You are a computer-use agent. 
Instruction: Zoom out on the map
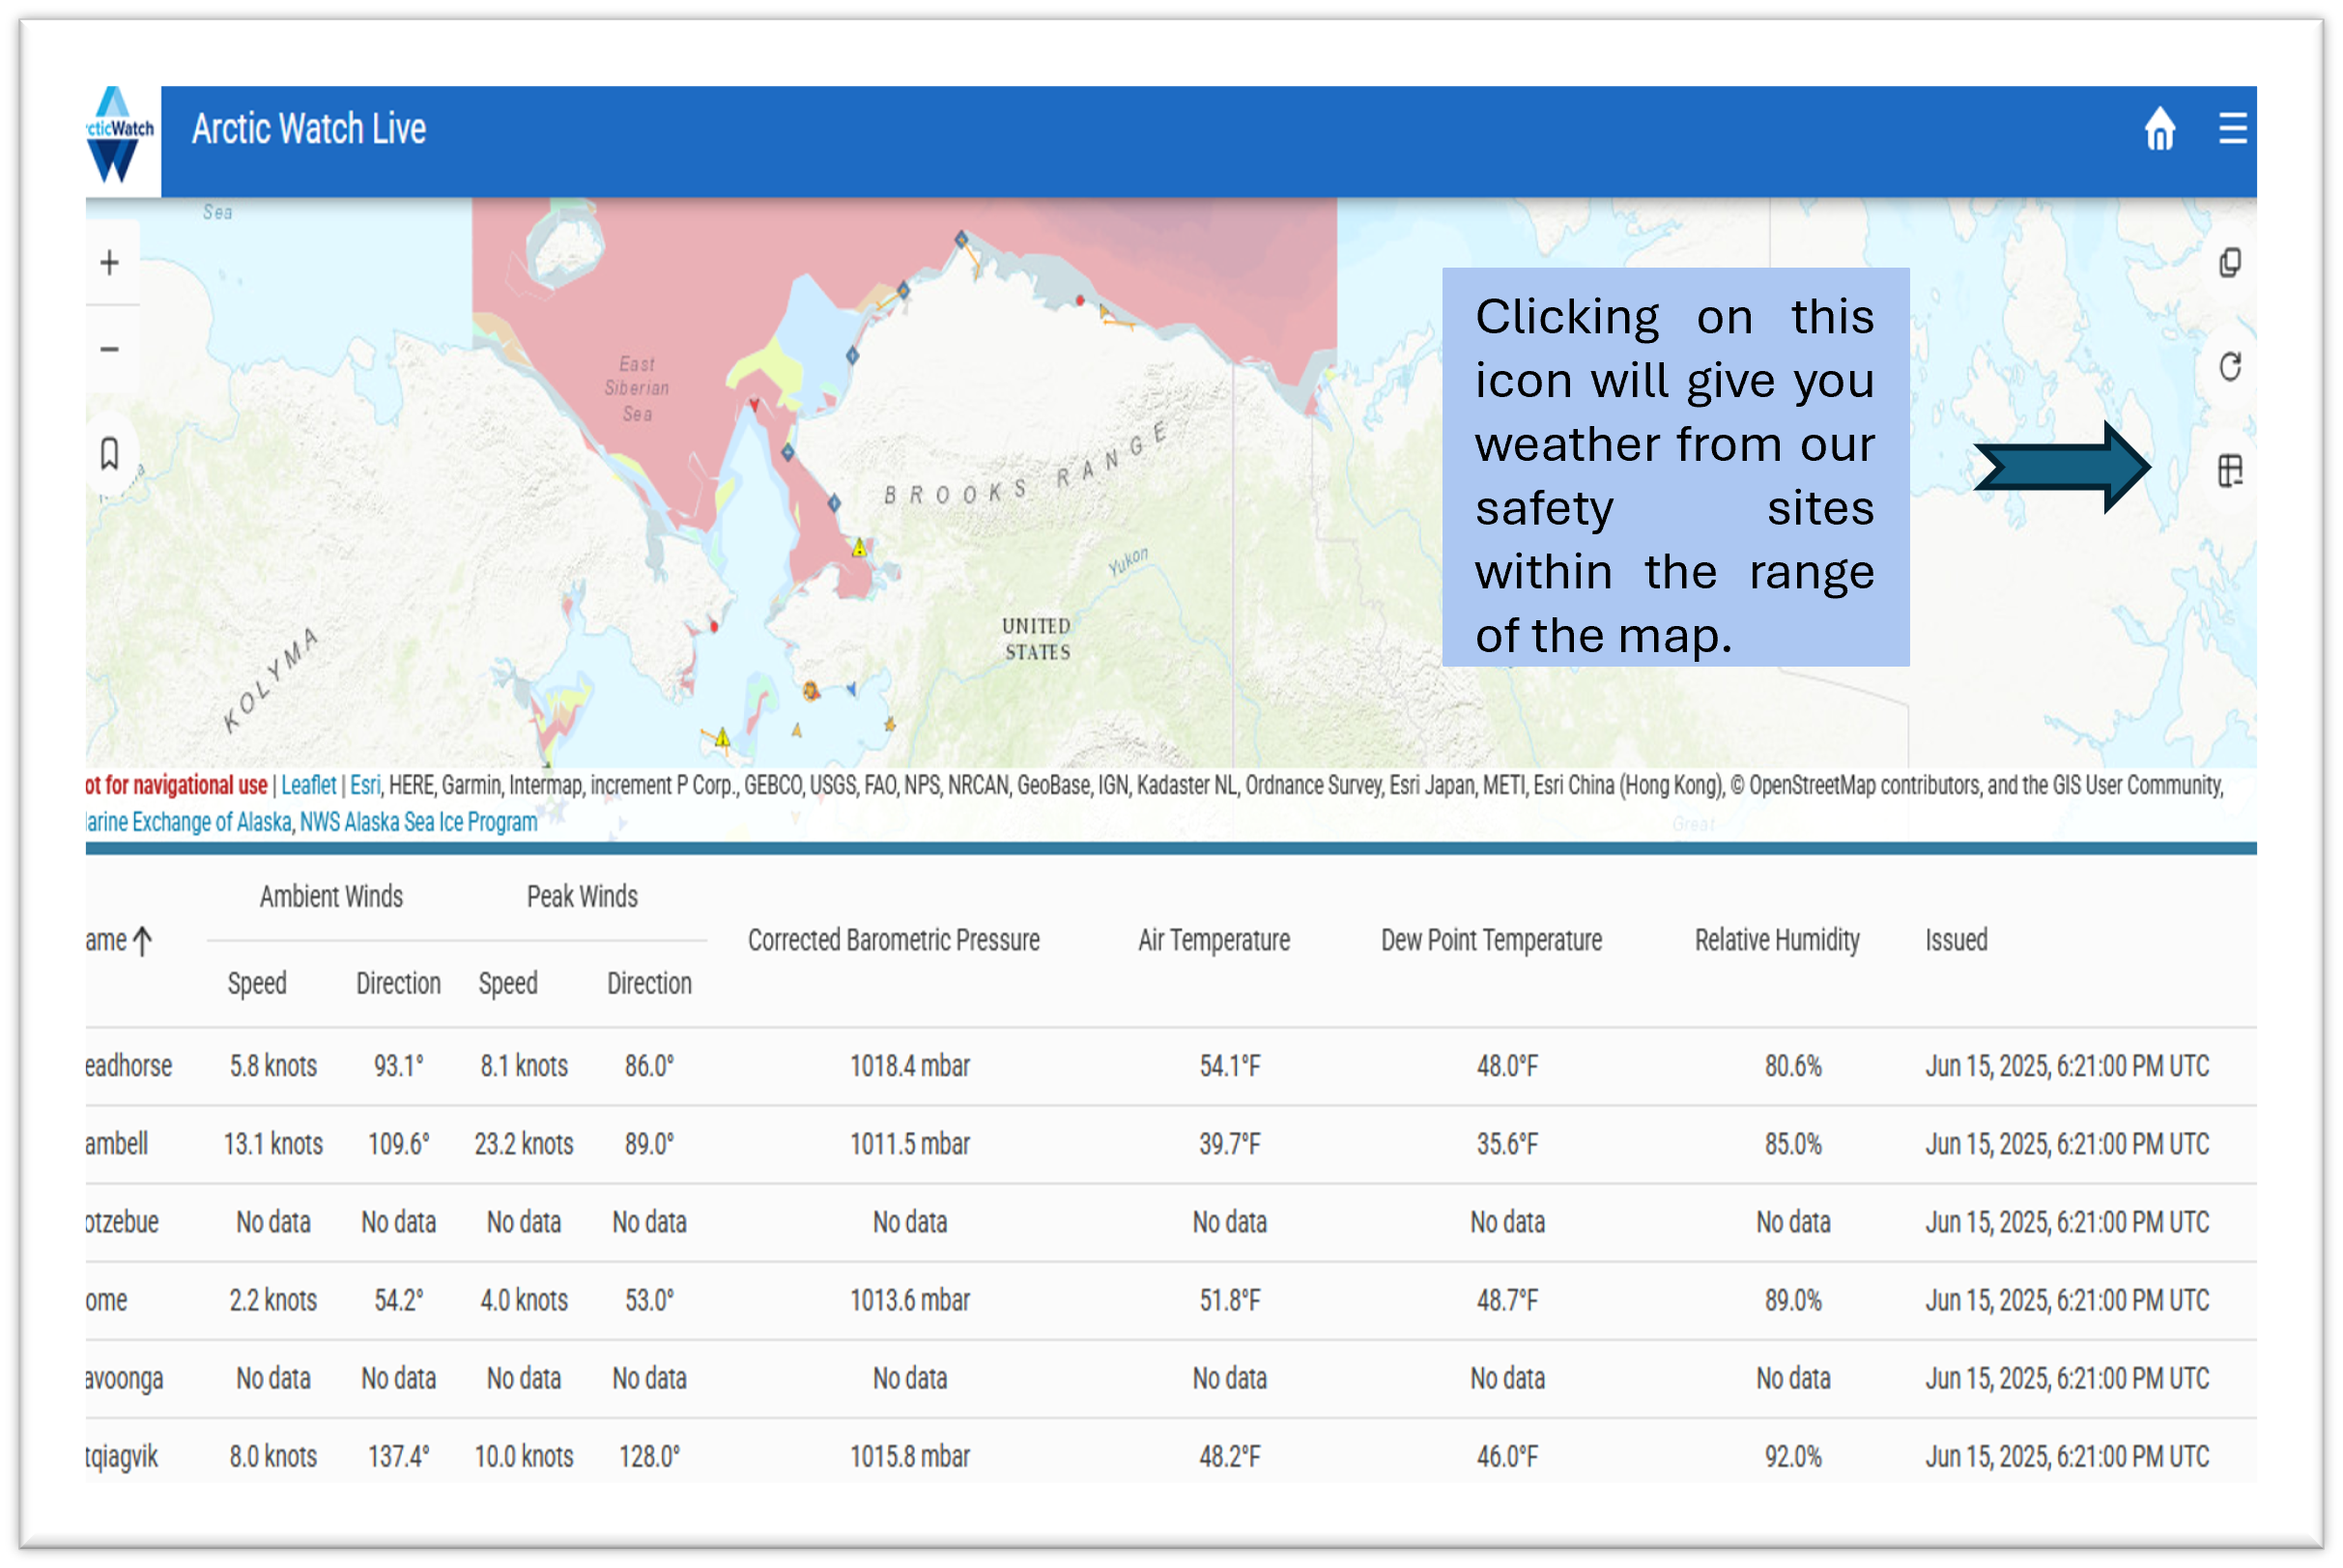(110, 349)
